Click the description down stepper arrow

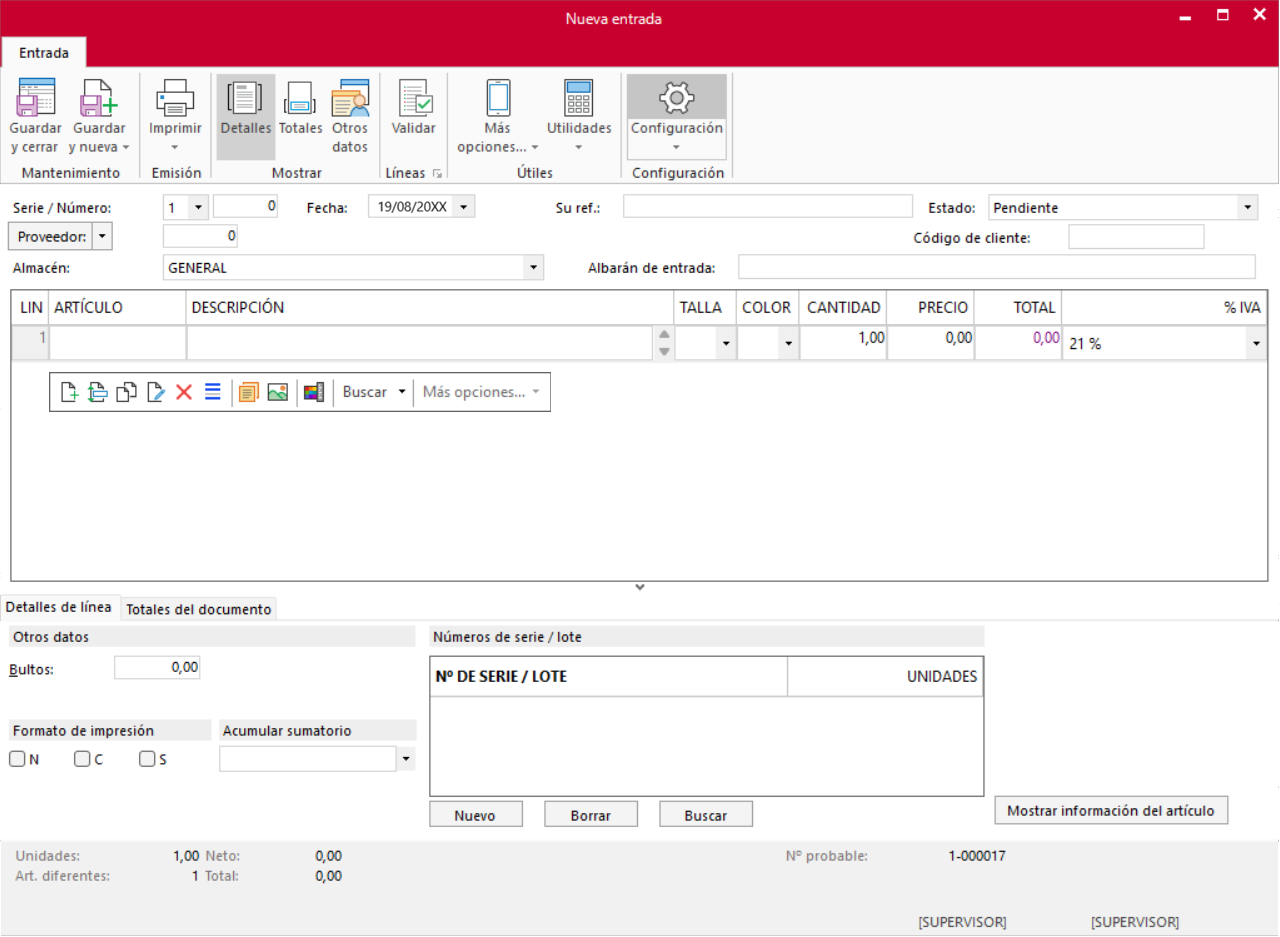point(664,352)
